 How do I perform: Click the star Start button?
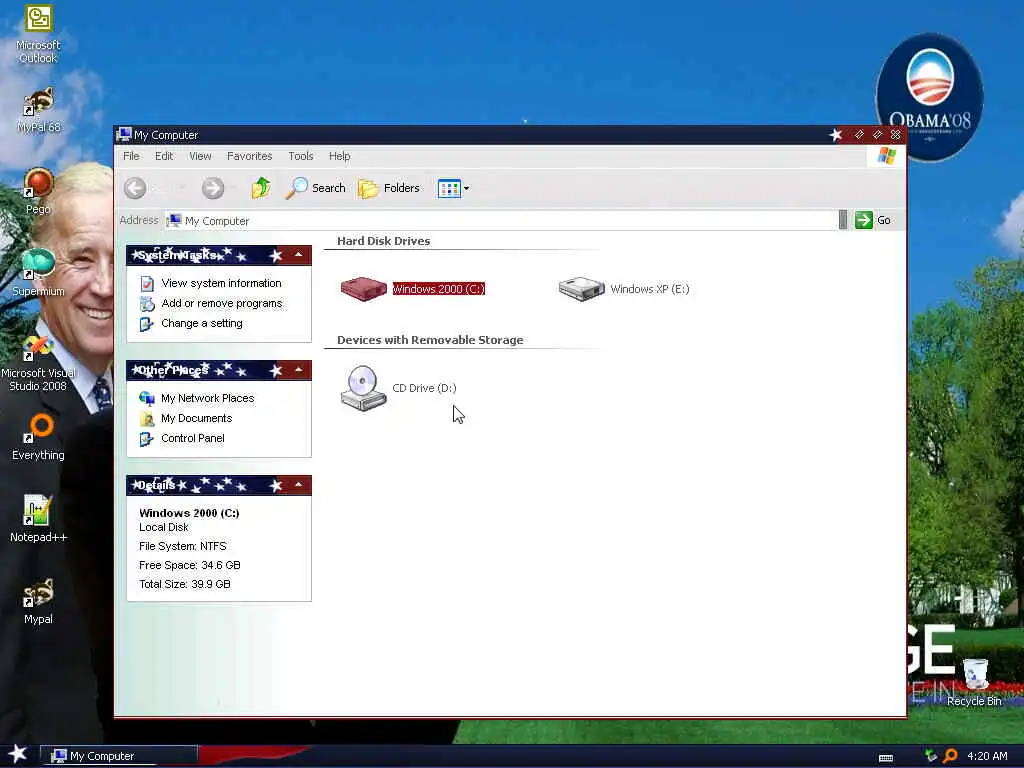[x=17, y=754]
